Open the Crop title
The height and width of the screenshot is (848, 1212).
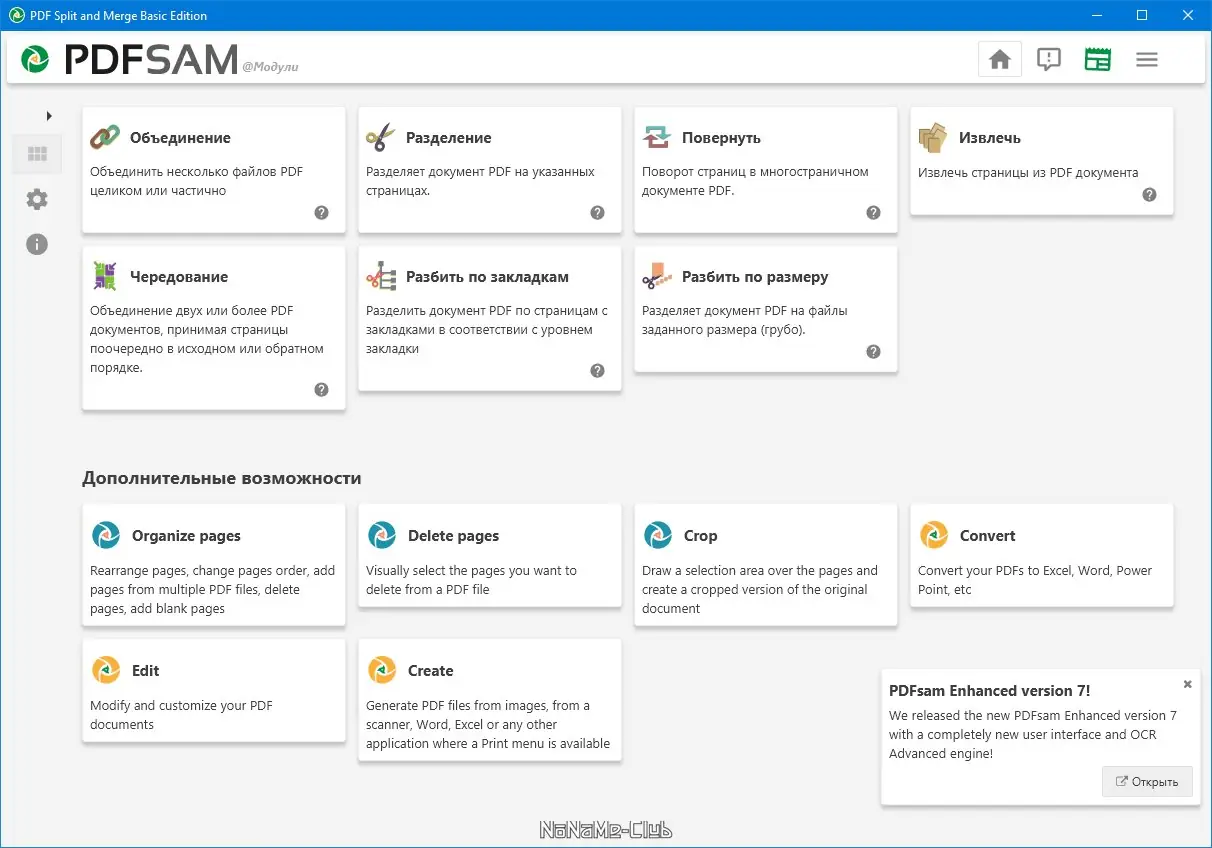coord(700,536)
